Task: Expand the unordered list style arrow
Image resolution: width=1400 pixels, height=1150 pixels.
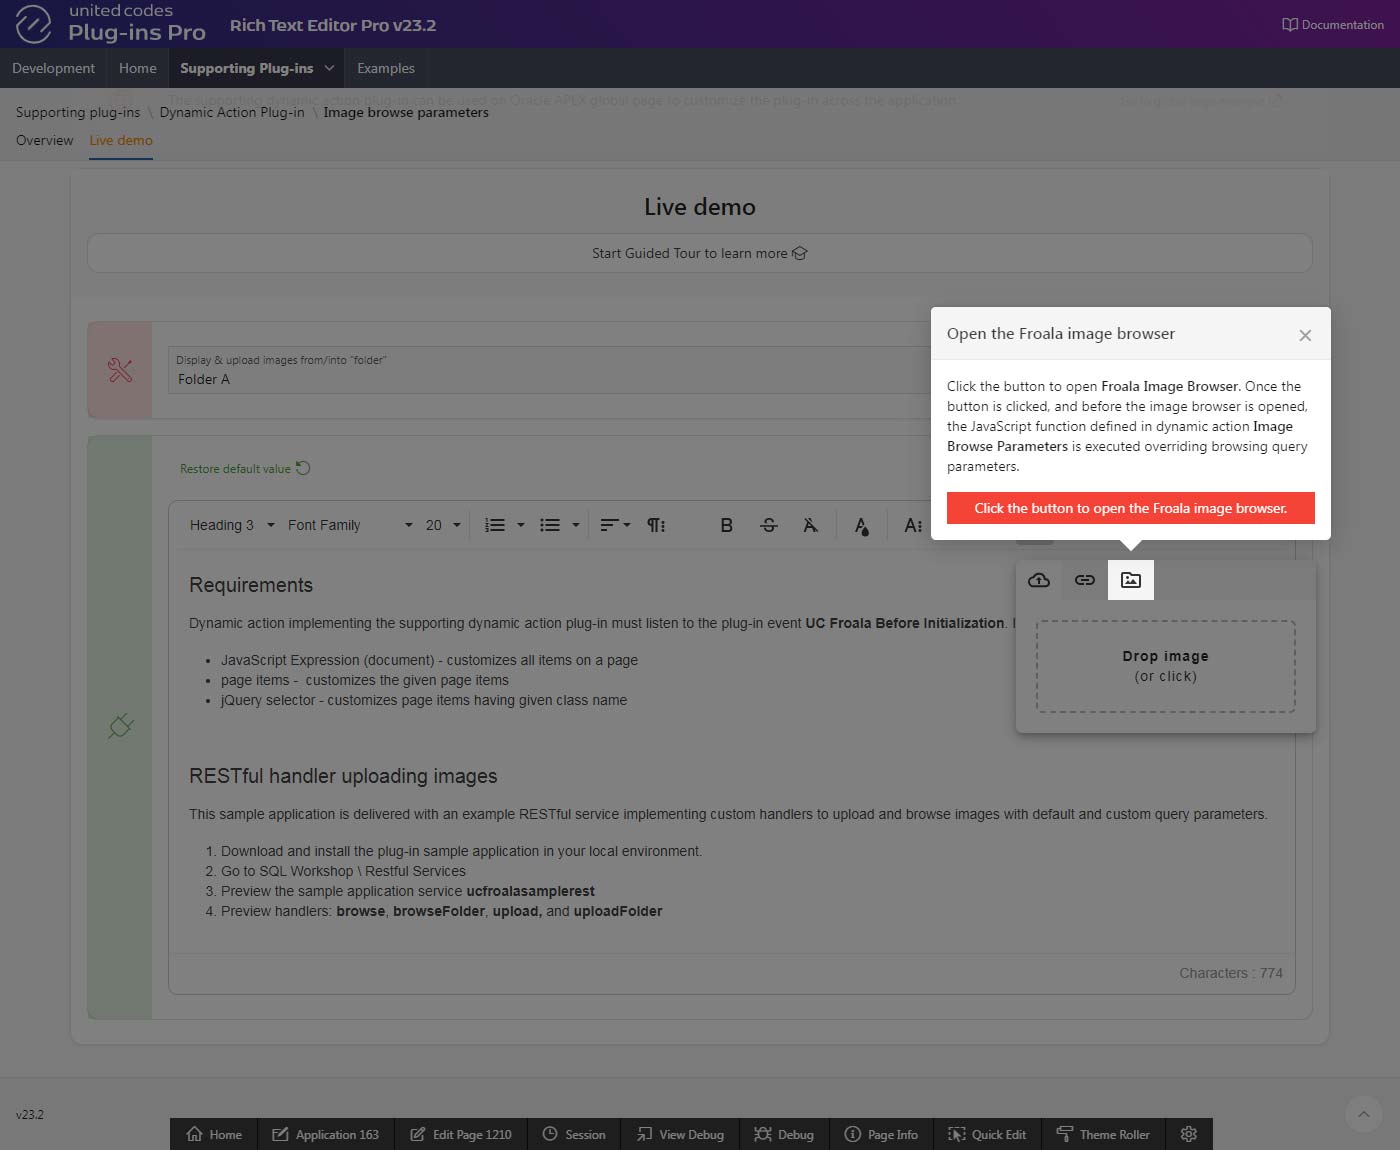Action: 576,525
